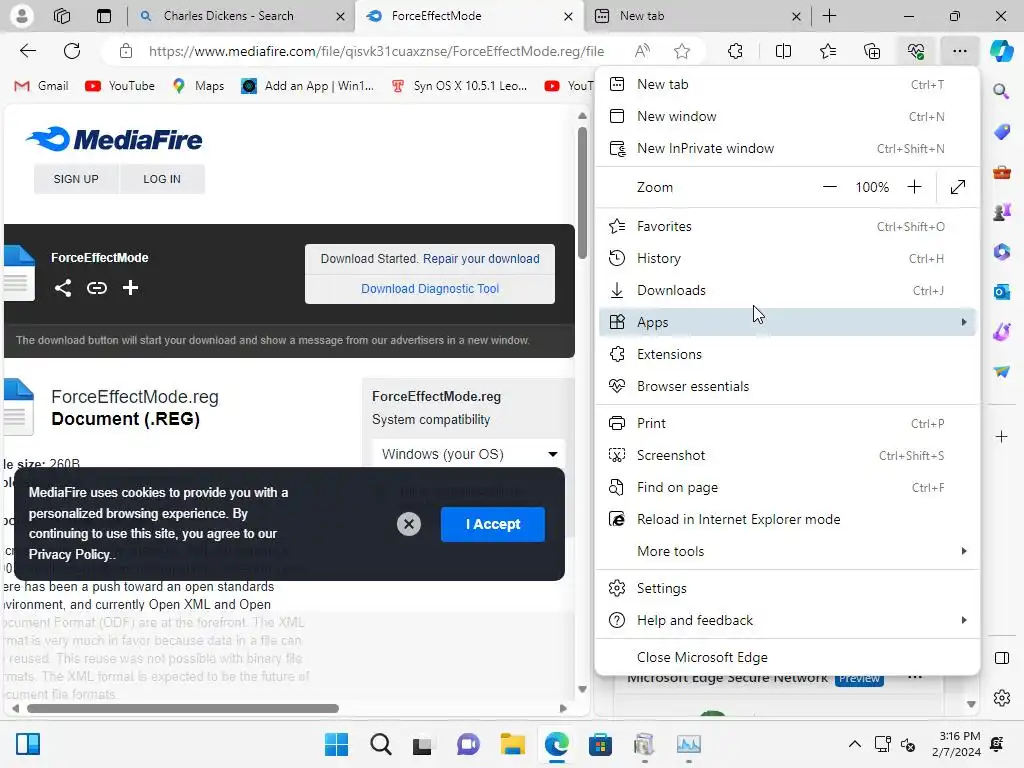This screenshot has width=1024, height=768.
Task: Toggle Split screen icon in toolbar
Action: tap(783, 51)
